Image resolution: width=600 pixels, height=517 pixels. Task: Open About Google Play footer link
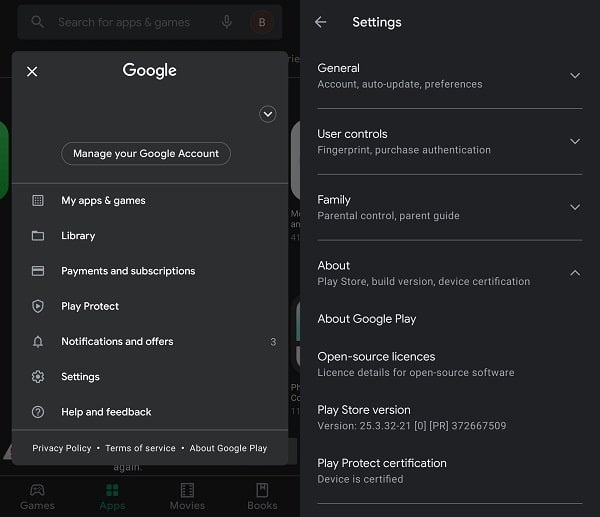click(x=228, y=448)
